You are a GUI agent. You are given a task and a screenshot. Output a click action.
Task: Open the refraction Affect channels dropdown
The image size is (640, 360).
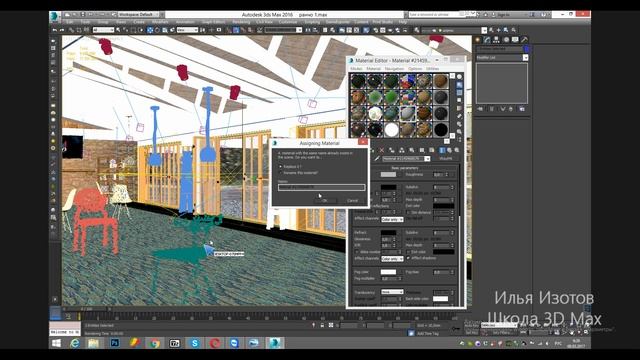[x=392, y=259]
